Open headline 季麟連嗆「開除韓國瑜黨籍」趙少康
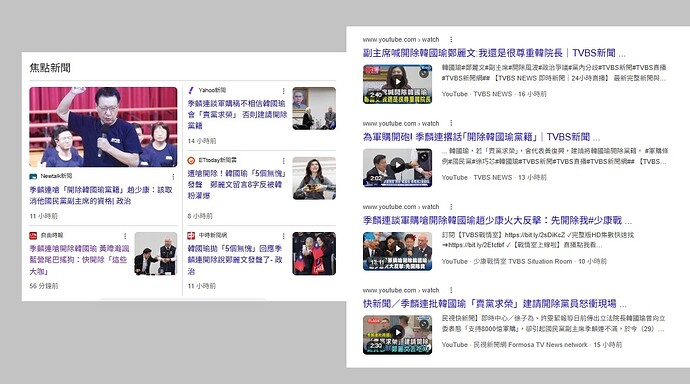 click(x=101, y=195)
